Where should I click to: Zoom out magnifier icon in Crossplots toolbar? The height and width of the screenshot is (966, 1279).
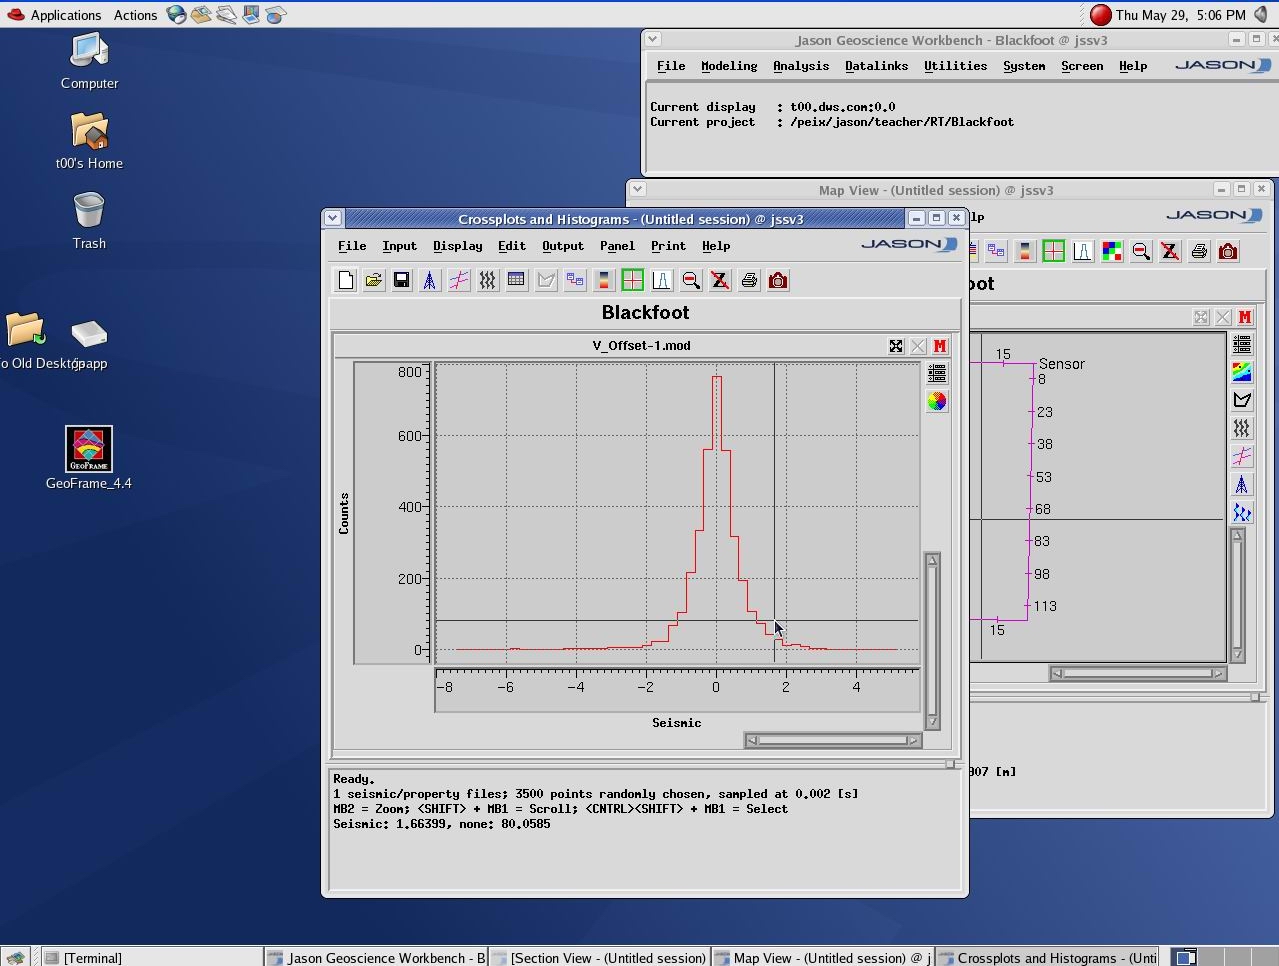pyautogui.click(x=691, y=281)
